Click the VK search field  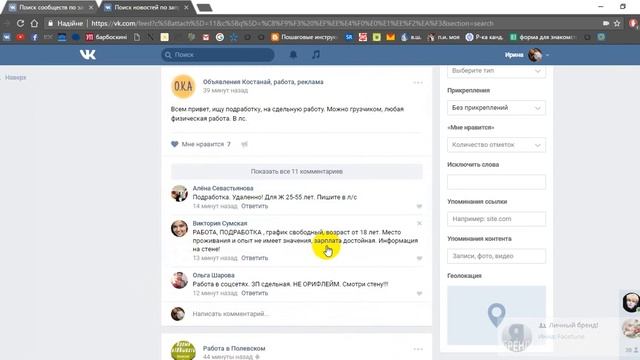coord(218,55)
